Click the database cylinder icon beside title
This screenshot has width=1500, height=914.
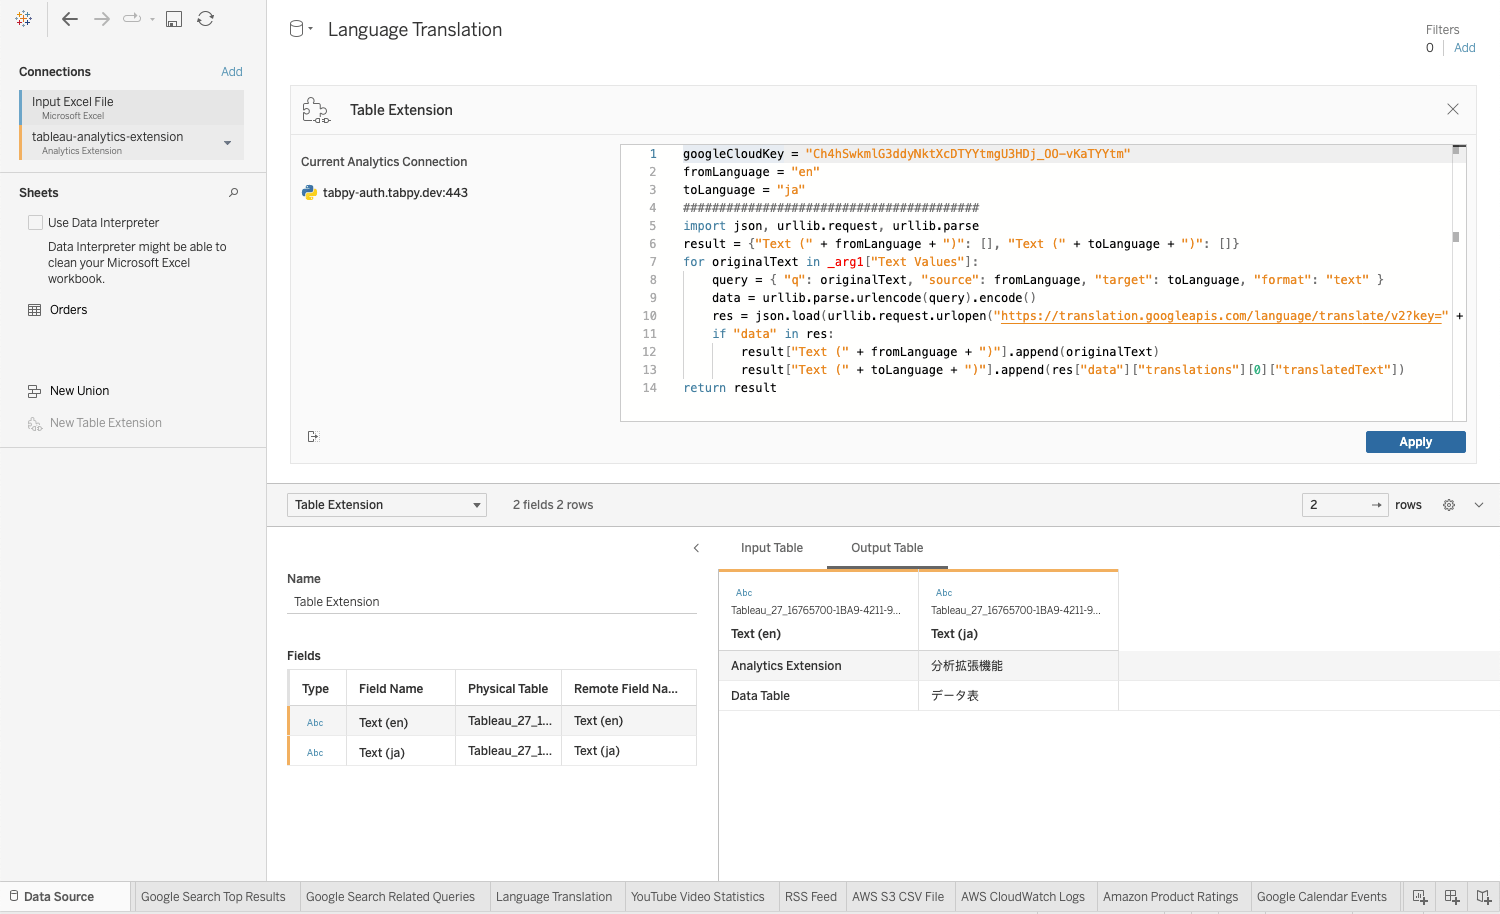click(x=296, y=29)
